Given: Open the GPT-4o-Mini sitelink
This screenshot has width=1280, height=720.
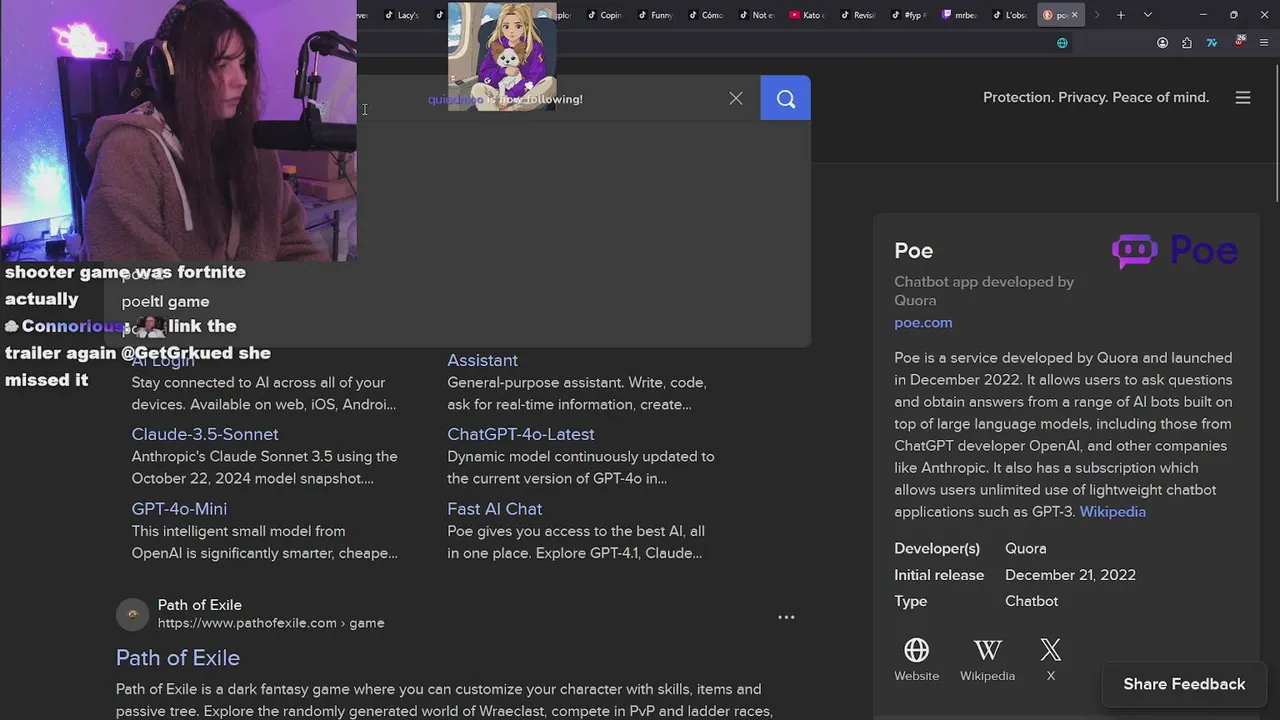Looking at the screenshot, I should click(x=179, y=509).
